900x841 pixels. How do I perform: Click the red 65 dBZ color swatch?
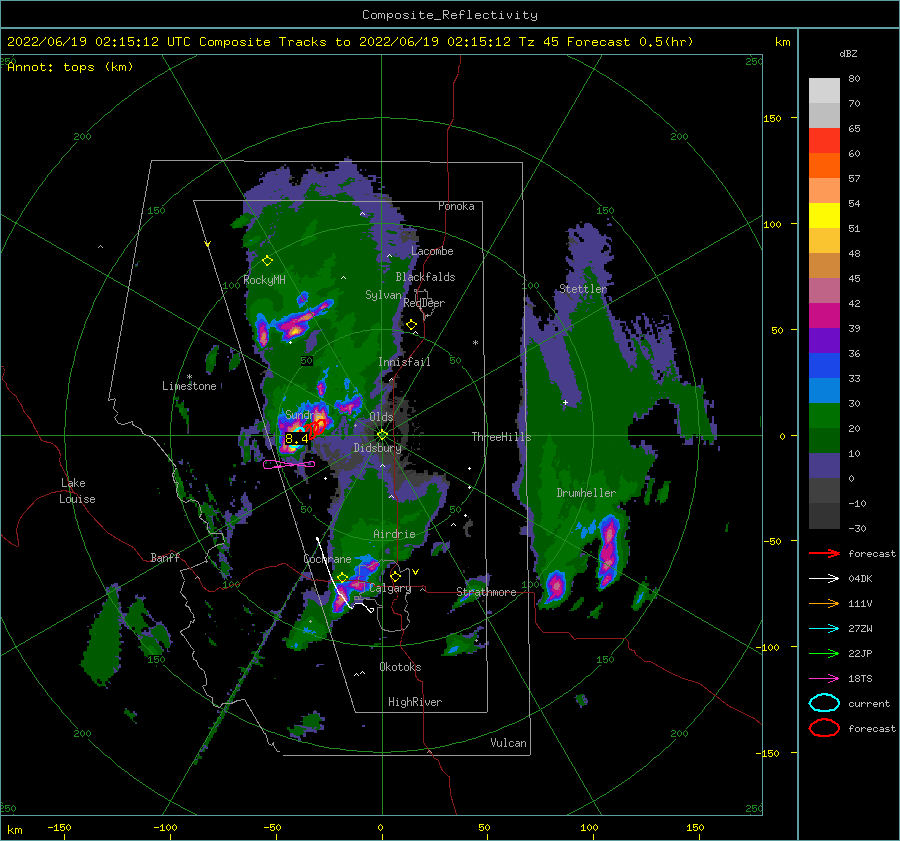(x=824, y=141)
